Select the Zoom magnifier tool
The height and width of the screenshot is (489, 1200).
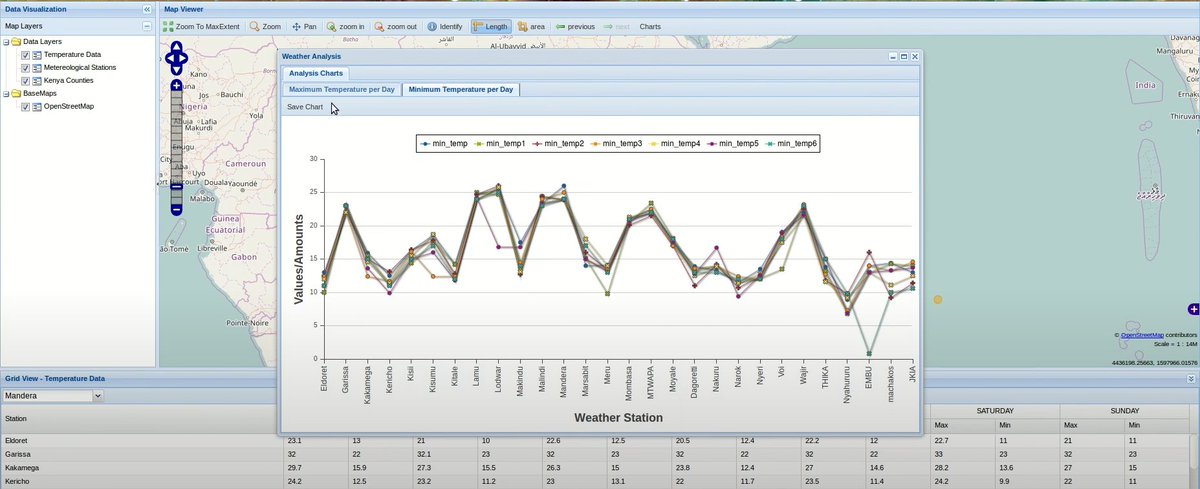point(265,26)
